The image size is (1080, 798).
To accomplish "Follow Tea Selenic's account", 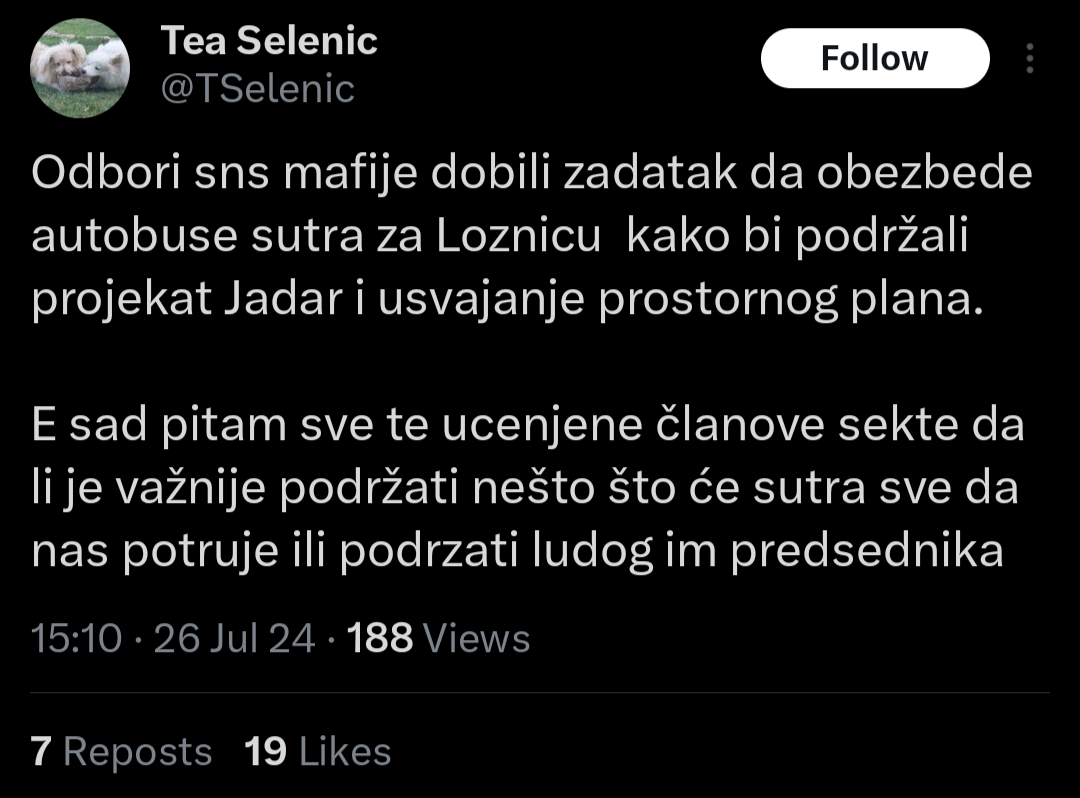I will pyautogui.click(x=874, y=58).
